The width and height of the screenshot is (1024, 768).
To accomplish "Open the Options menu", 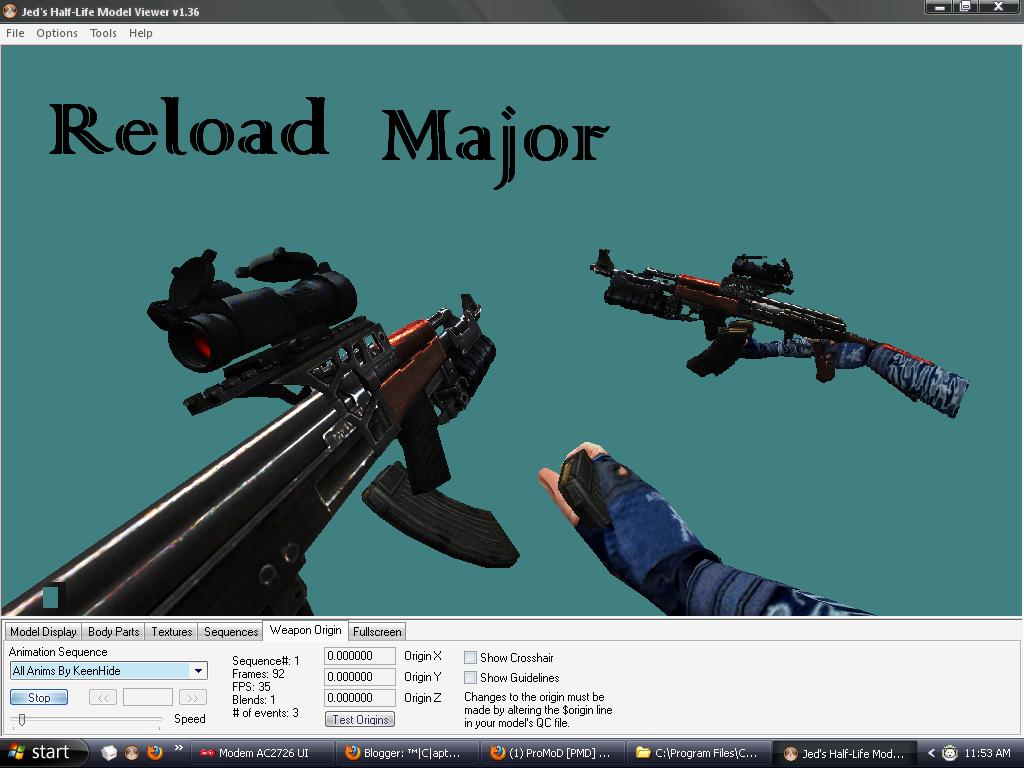I will pos(56,33).
